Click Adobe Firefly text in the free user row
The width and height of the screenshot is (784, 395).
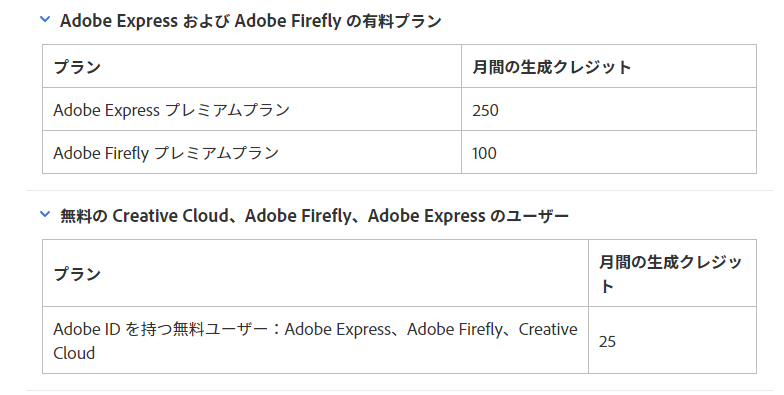[454, 330]
